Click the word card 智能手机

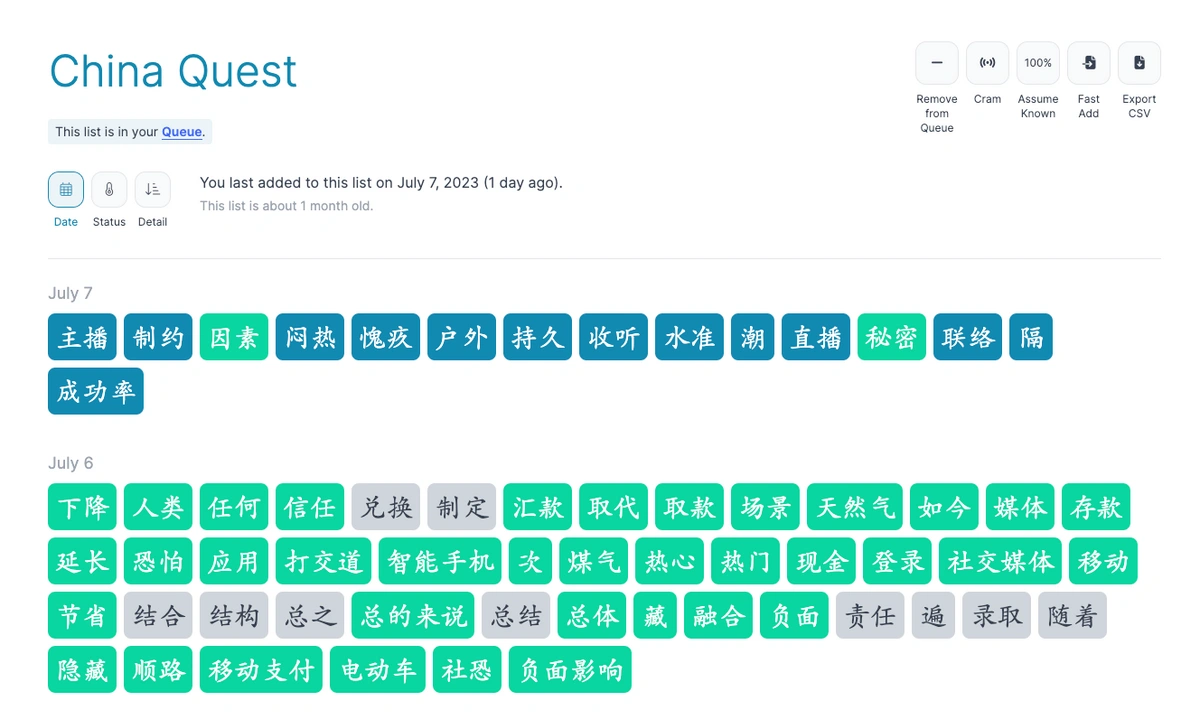coord(441,561)
